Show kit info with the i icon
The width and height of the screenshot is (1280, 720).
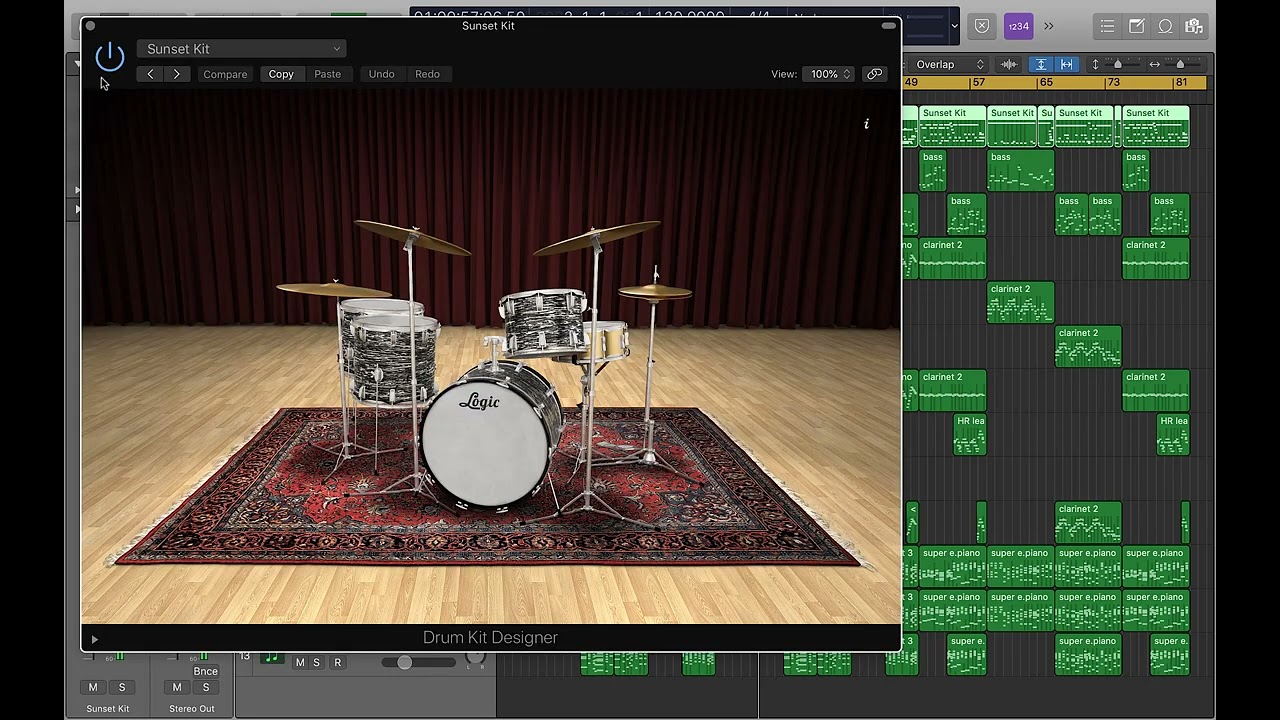pyautogui.click(x=866, y=124)
